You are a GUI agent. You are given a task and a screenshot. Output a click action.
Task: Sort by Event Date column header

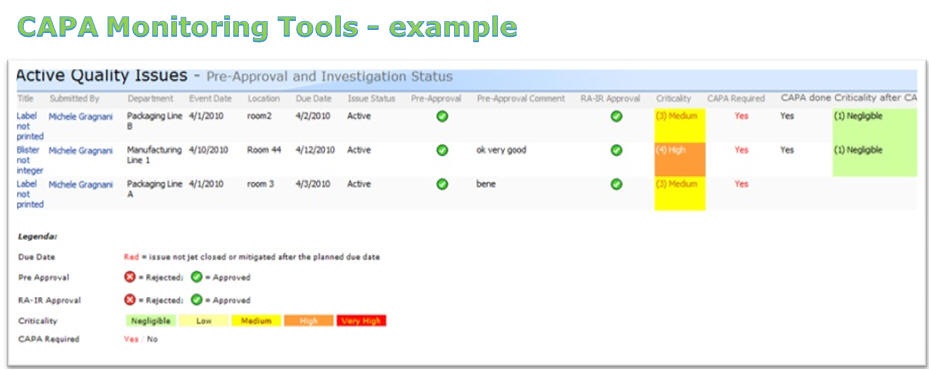(x=210, y=98)
